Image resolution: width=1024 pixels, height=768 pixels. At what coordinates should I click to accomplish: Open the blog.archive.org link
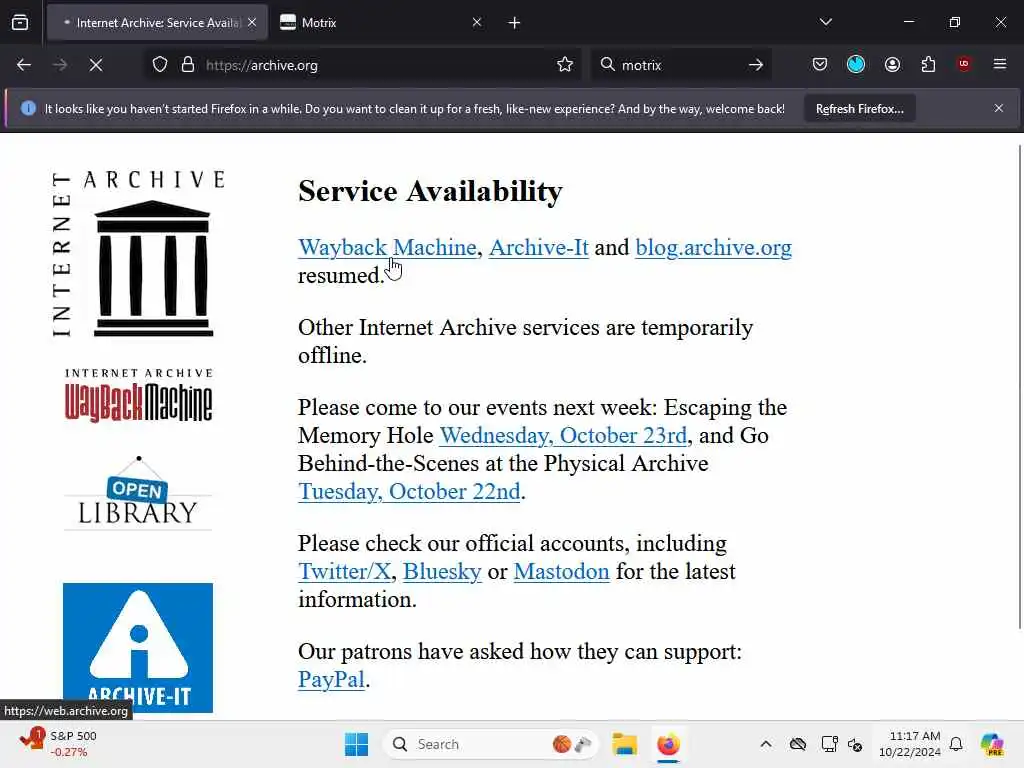click(714, 248)
